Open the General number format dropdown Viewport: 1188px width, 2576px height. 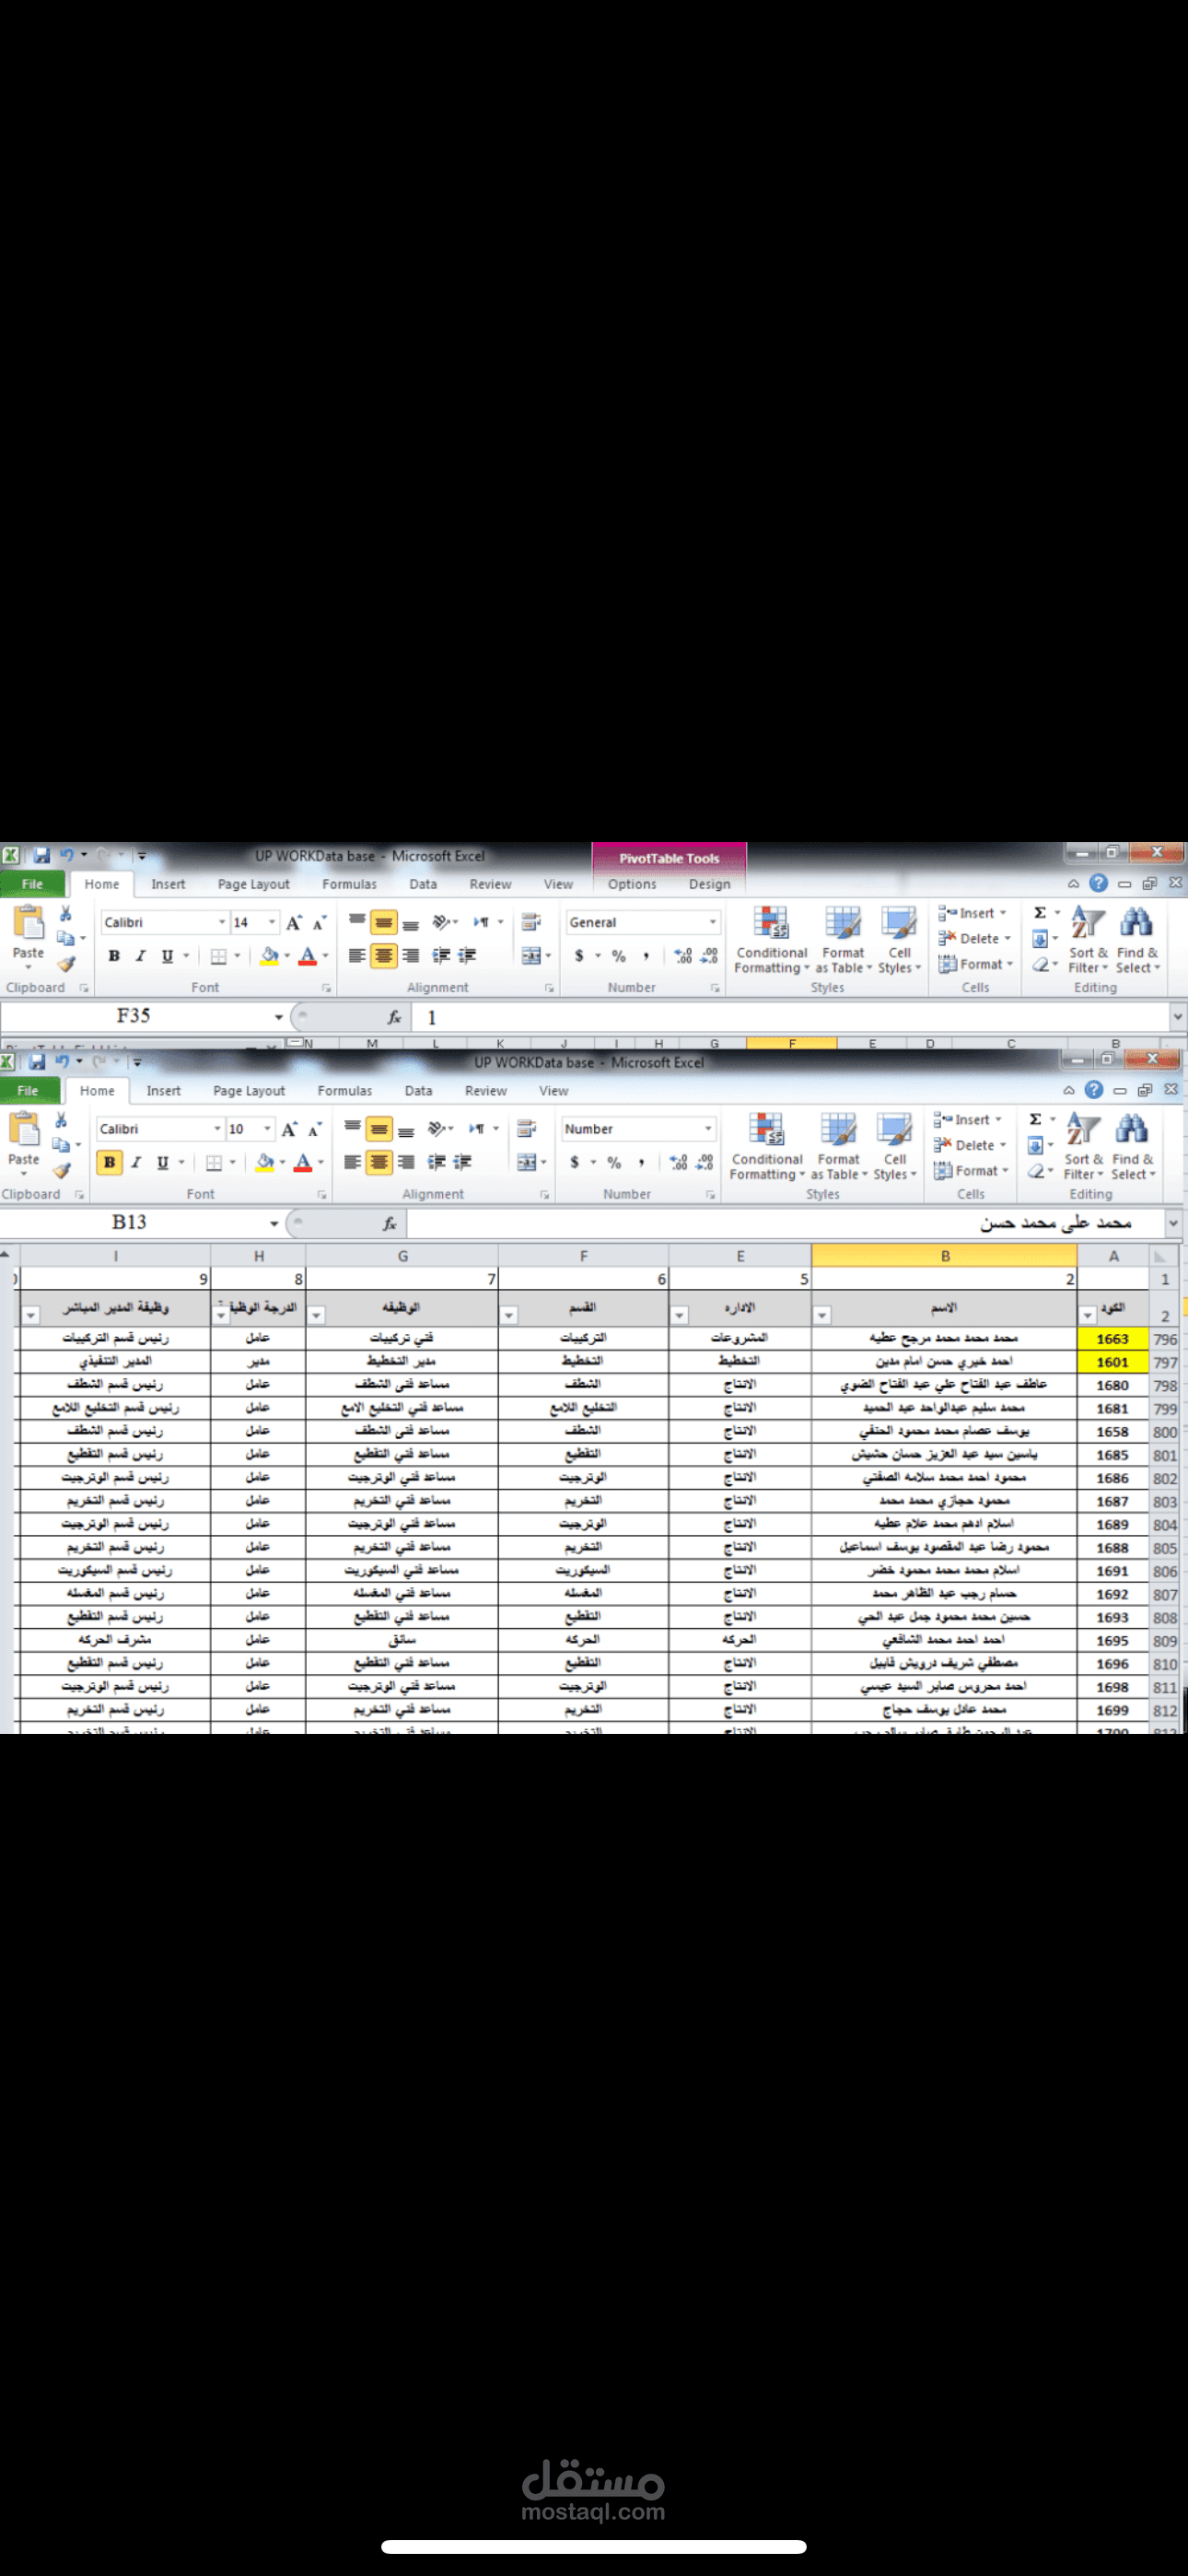713,922
